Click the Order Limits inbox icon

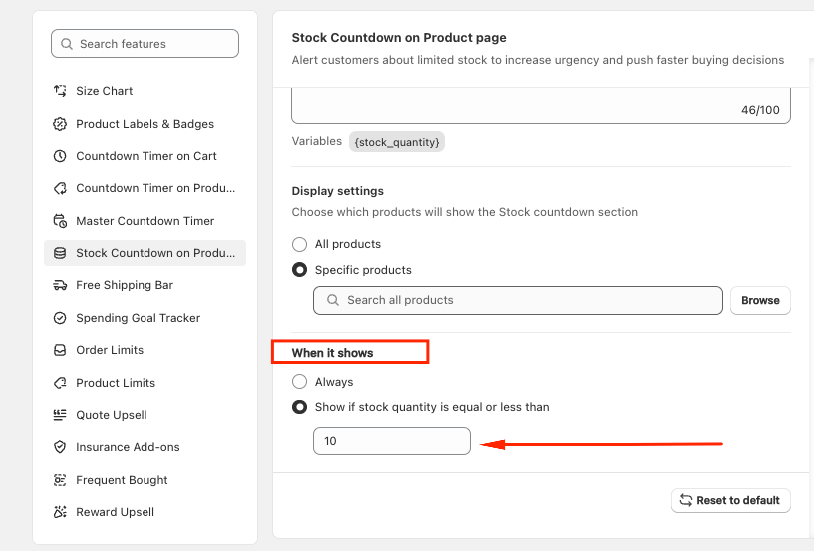click(60, 350)
